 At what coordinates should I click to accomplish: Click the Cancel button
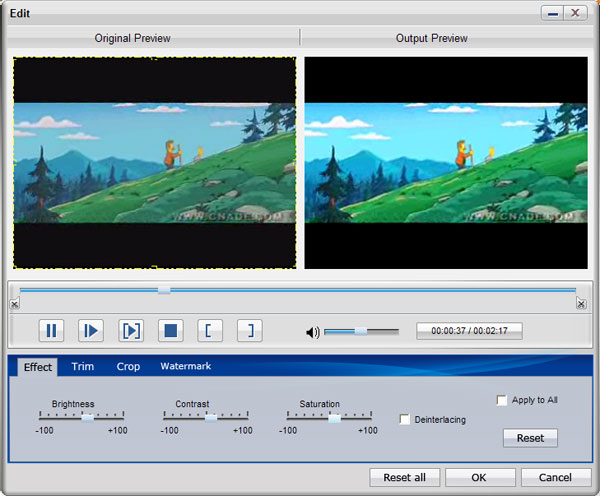click(x=556, y=477)
